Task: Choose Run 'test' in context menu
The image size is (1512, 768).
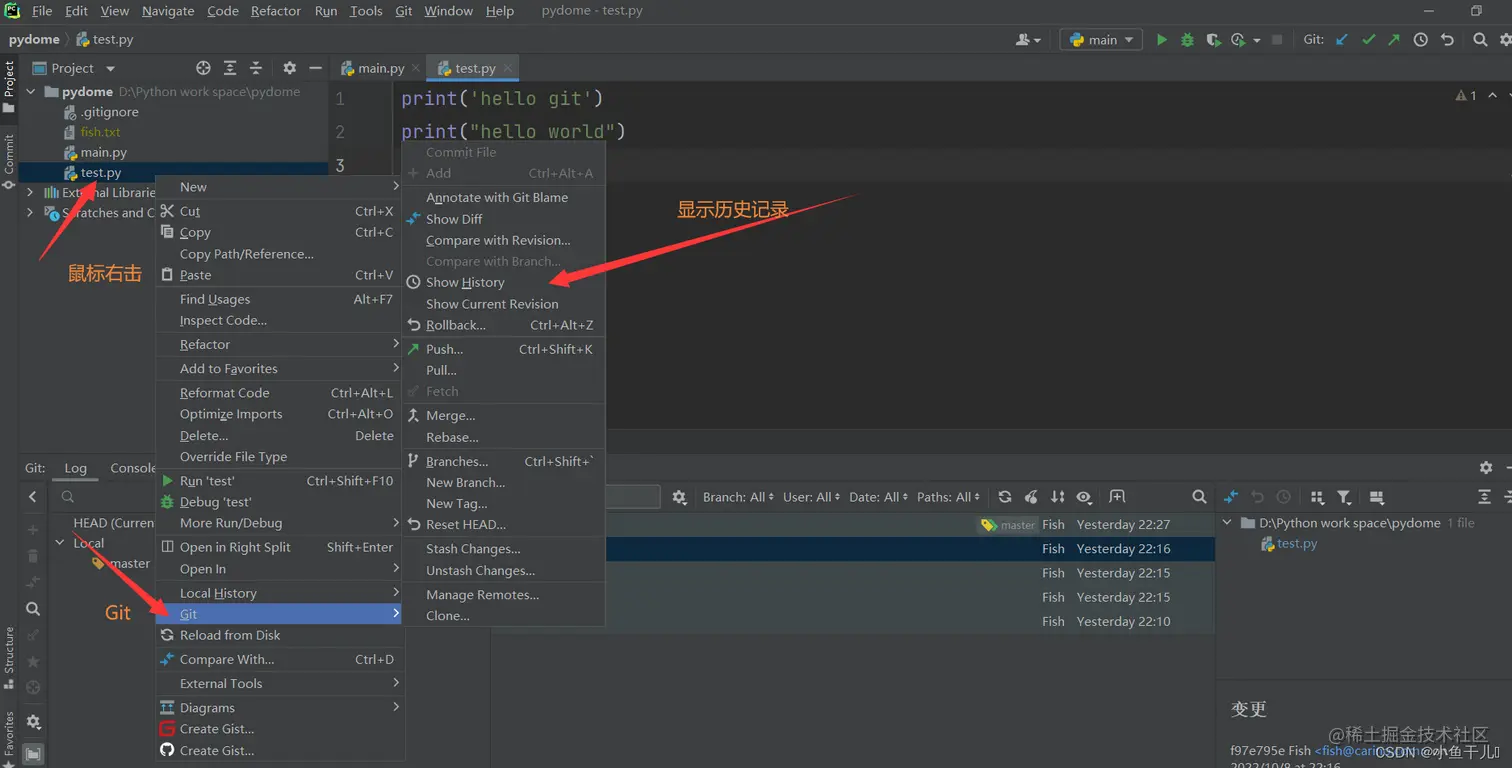Action: 279,481
